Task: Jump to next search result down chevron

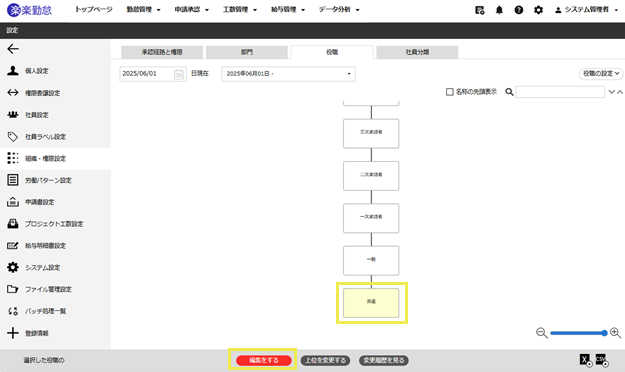Action: point(611,92)
